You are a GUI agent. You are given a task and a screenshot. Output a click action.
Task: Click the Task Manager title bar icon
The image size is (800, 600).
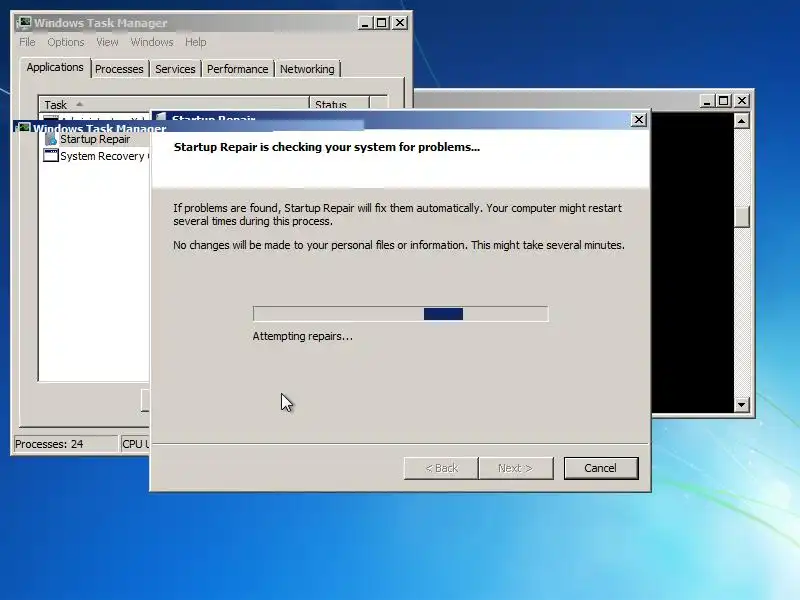point(24,22)
